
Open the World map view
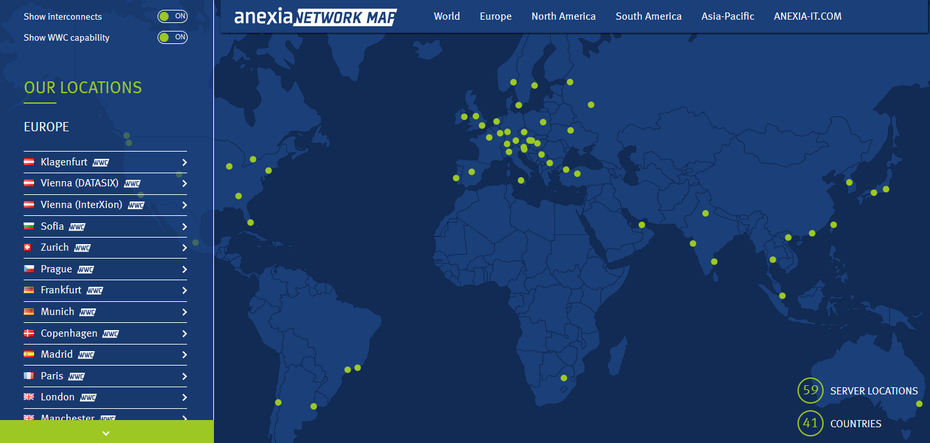click(447, 17)
